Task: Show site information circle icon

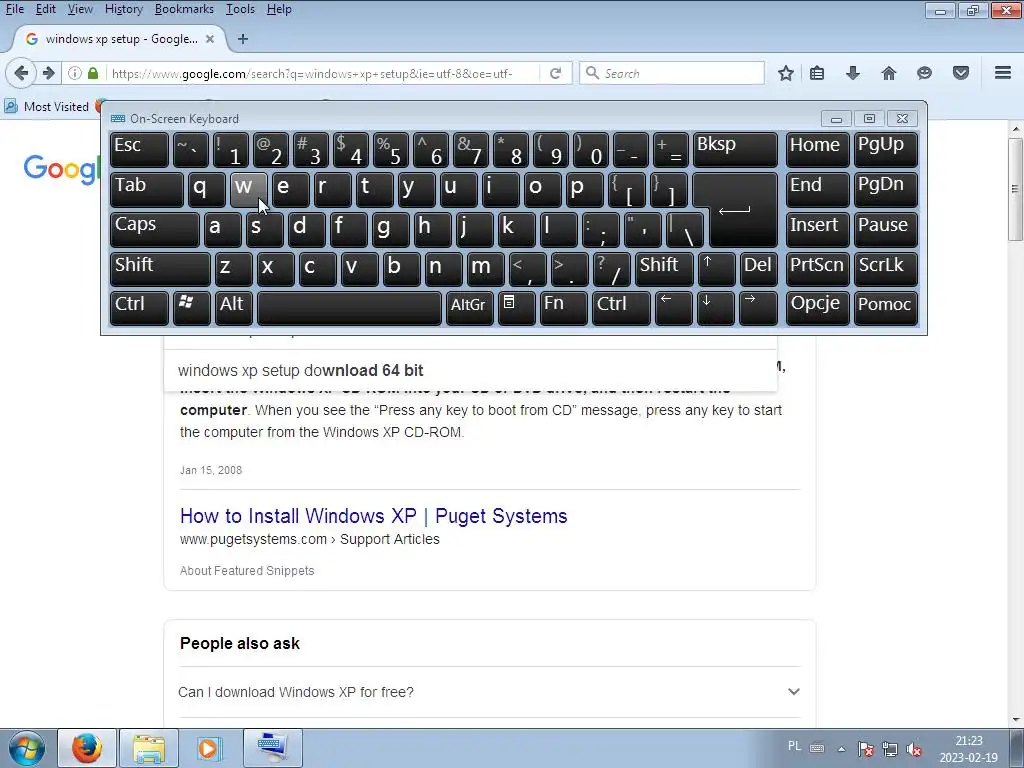Action: pos(74,73)
